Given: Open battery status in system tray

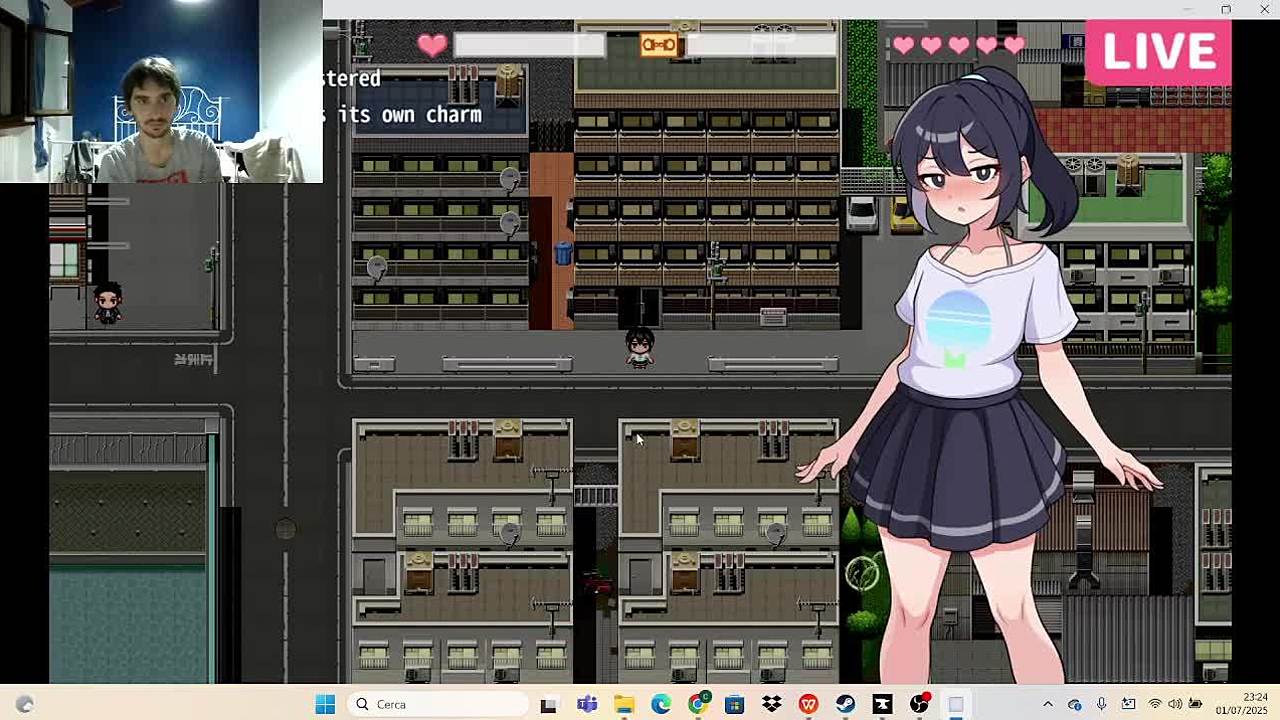Looking at the screenshot, I should 1195,705.
